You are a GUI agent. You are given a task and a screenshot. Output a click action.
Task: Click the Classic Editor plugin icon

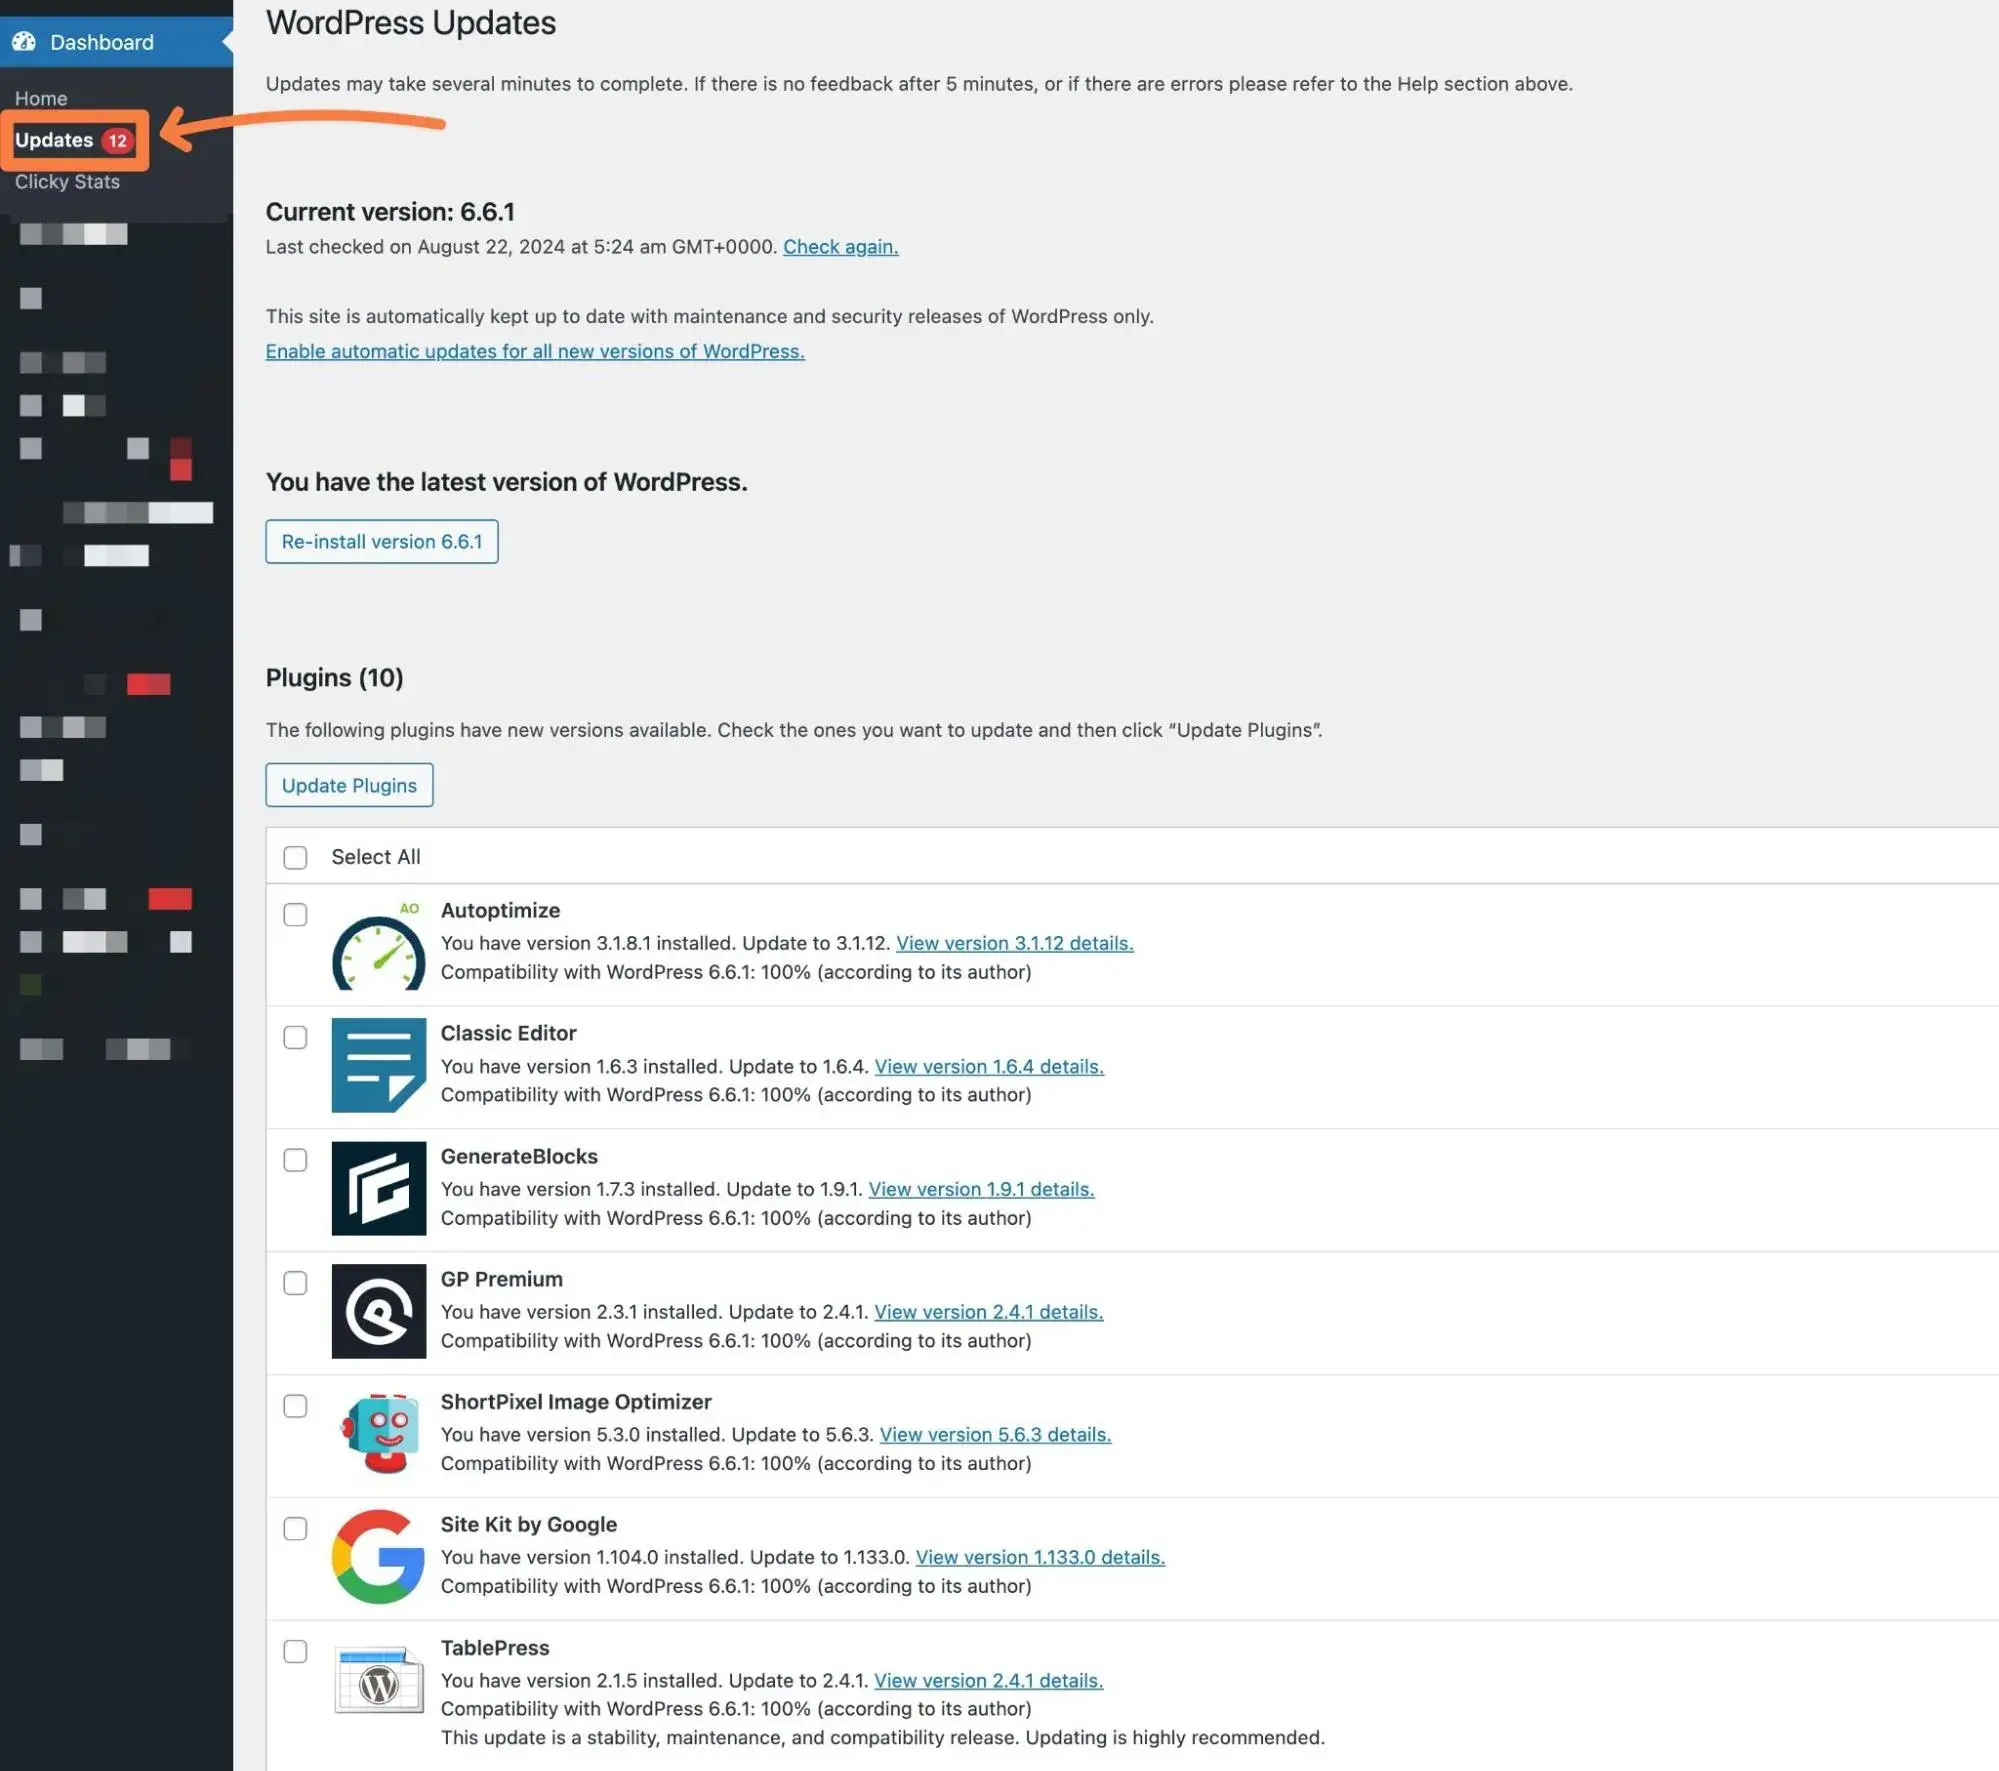tap(376, 1063)
